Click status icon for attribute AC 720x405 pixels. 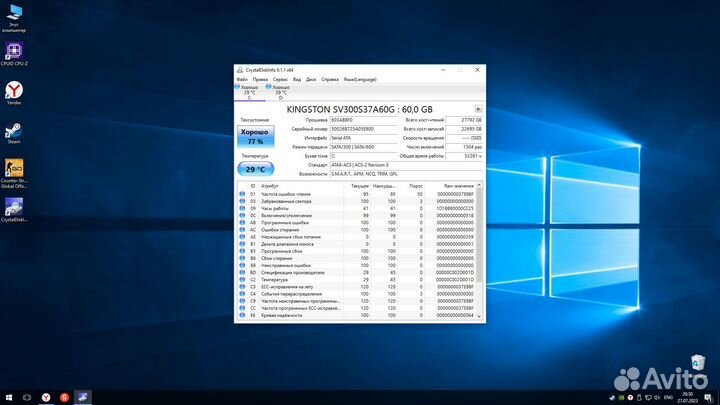[242, 230]
